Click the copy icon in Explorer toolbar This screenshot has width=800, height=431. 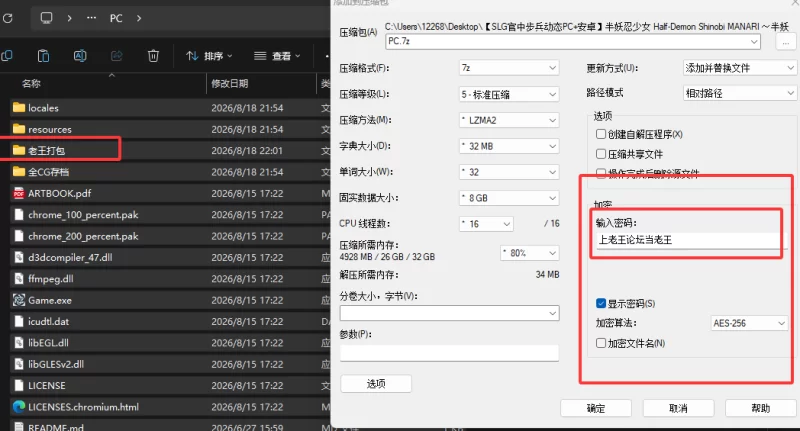7,56
